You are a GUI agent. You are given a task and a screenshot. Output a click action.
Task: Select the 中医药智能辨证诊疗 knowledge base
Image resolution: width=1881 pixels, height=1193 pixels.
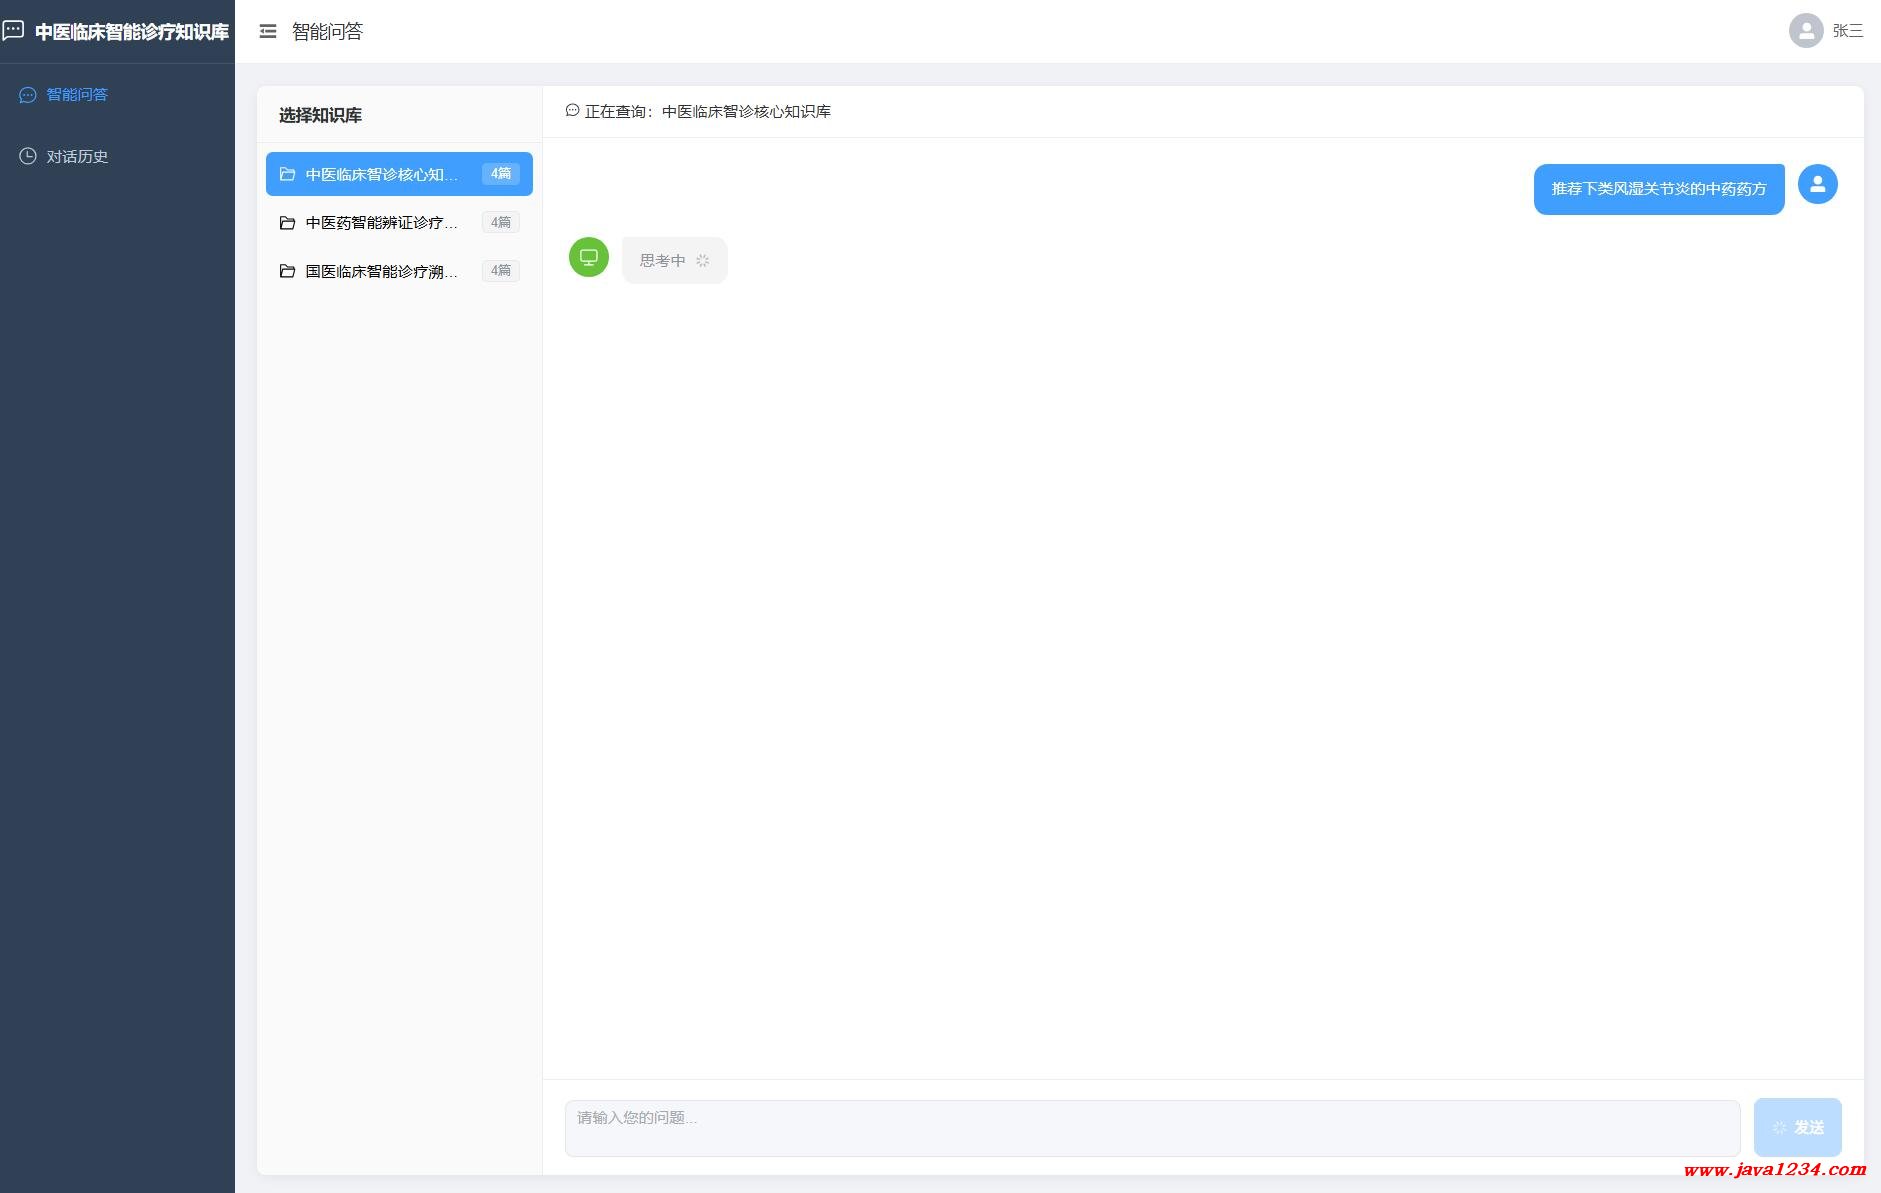click(381, 222)
